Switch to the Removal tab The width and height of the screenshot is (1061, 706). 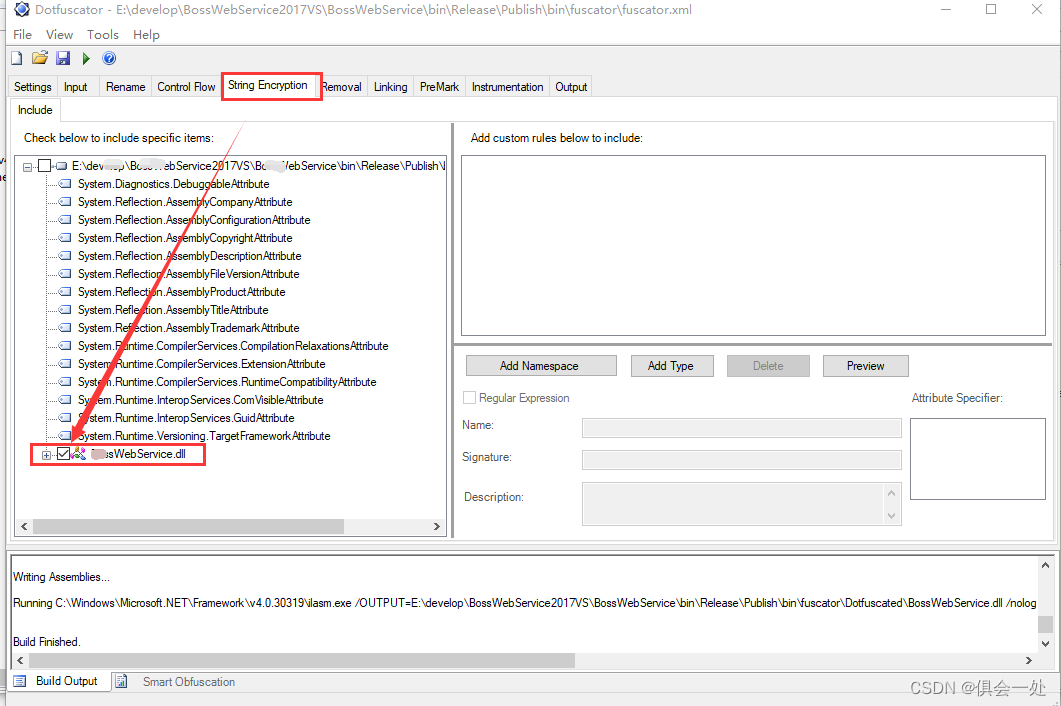(342, 87)
